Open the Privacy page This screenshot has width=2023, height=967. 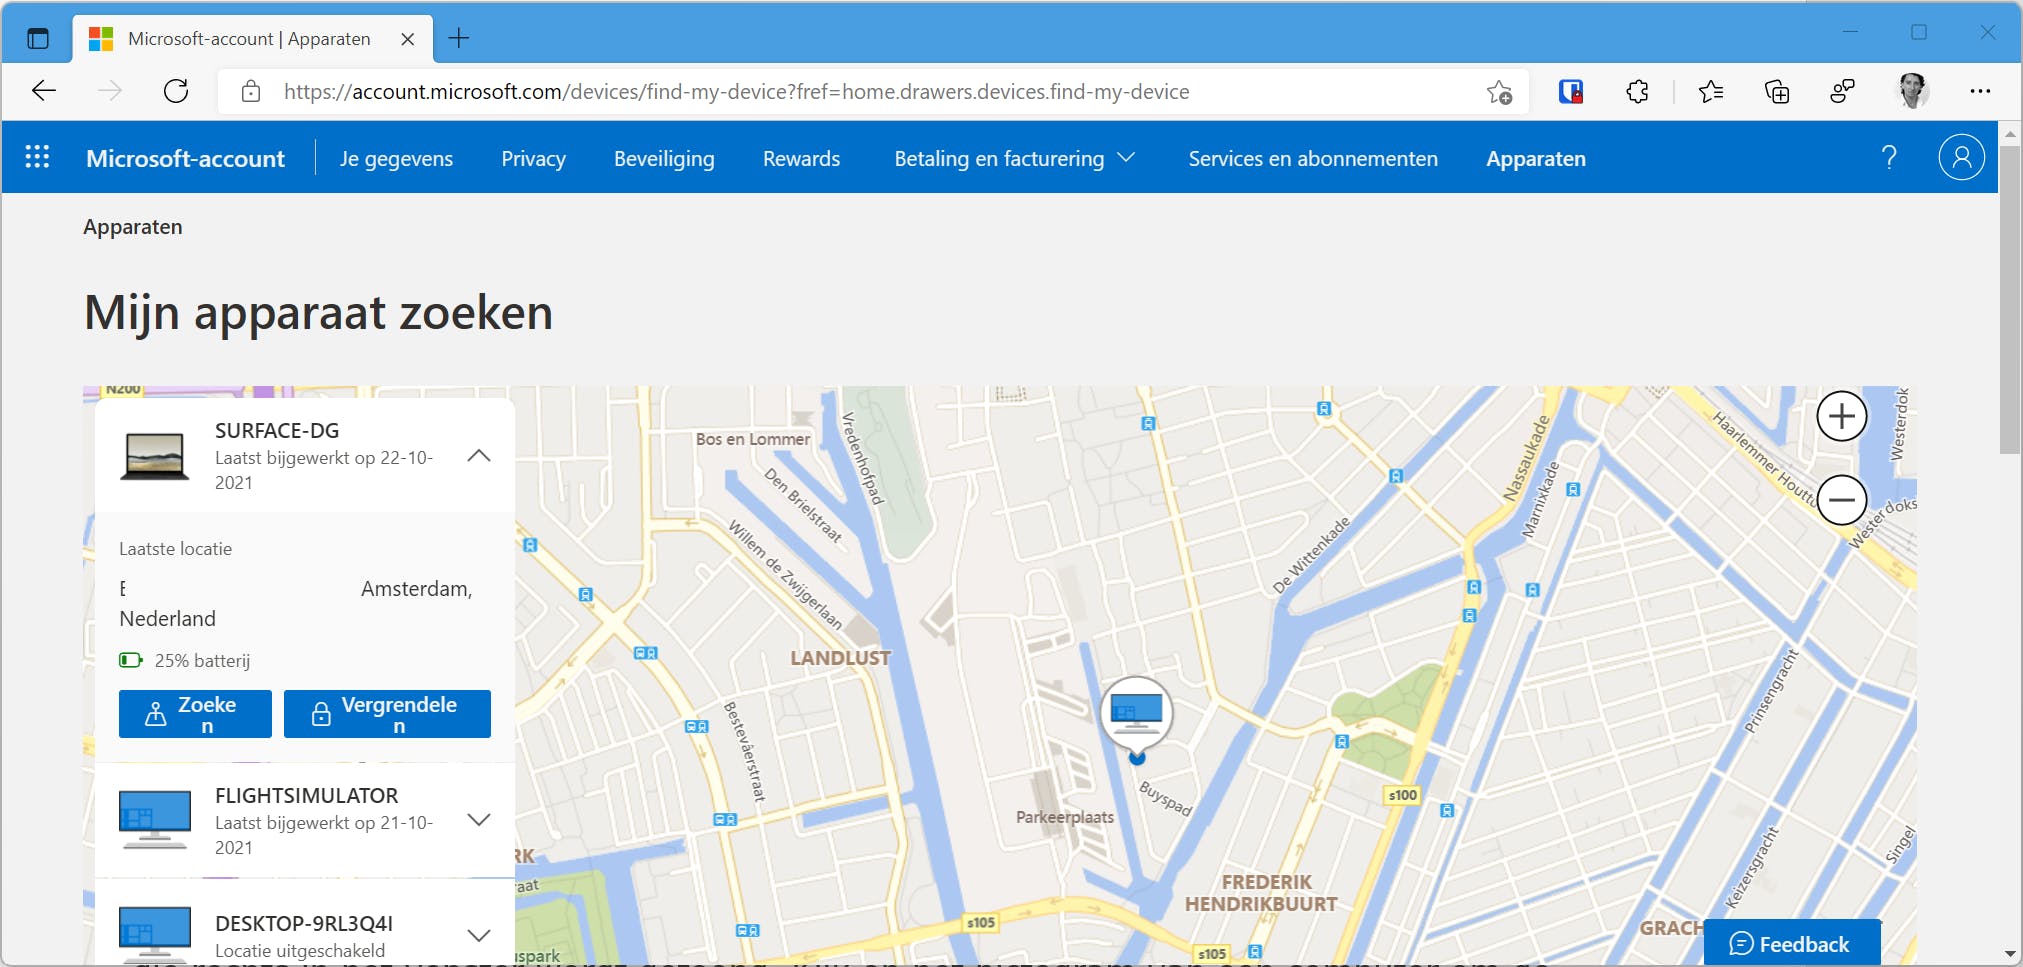pyautogui.click(x=533, y=158)
